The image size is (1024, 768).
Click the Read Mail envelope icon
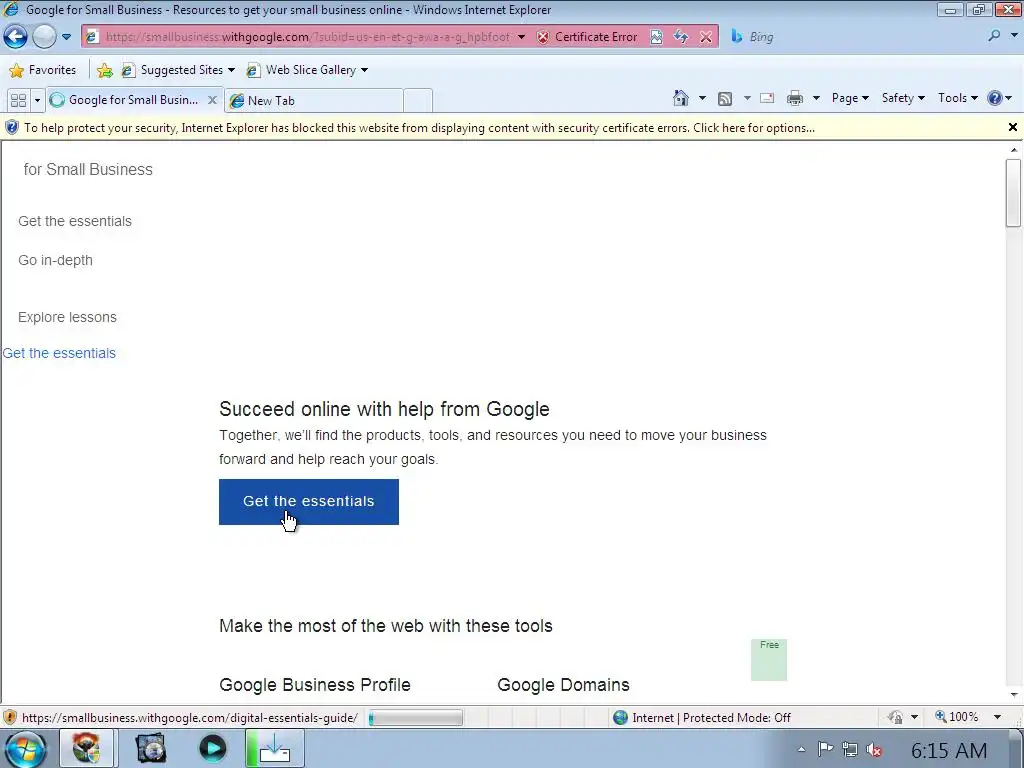coord(767,98)
